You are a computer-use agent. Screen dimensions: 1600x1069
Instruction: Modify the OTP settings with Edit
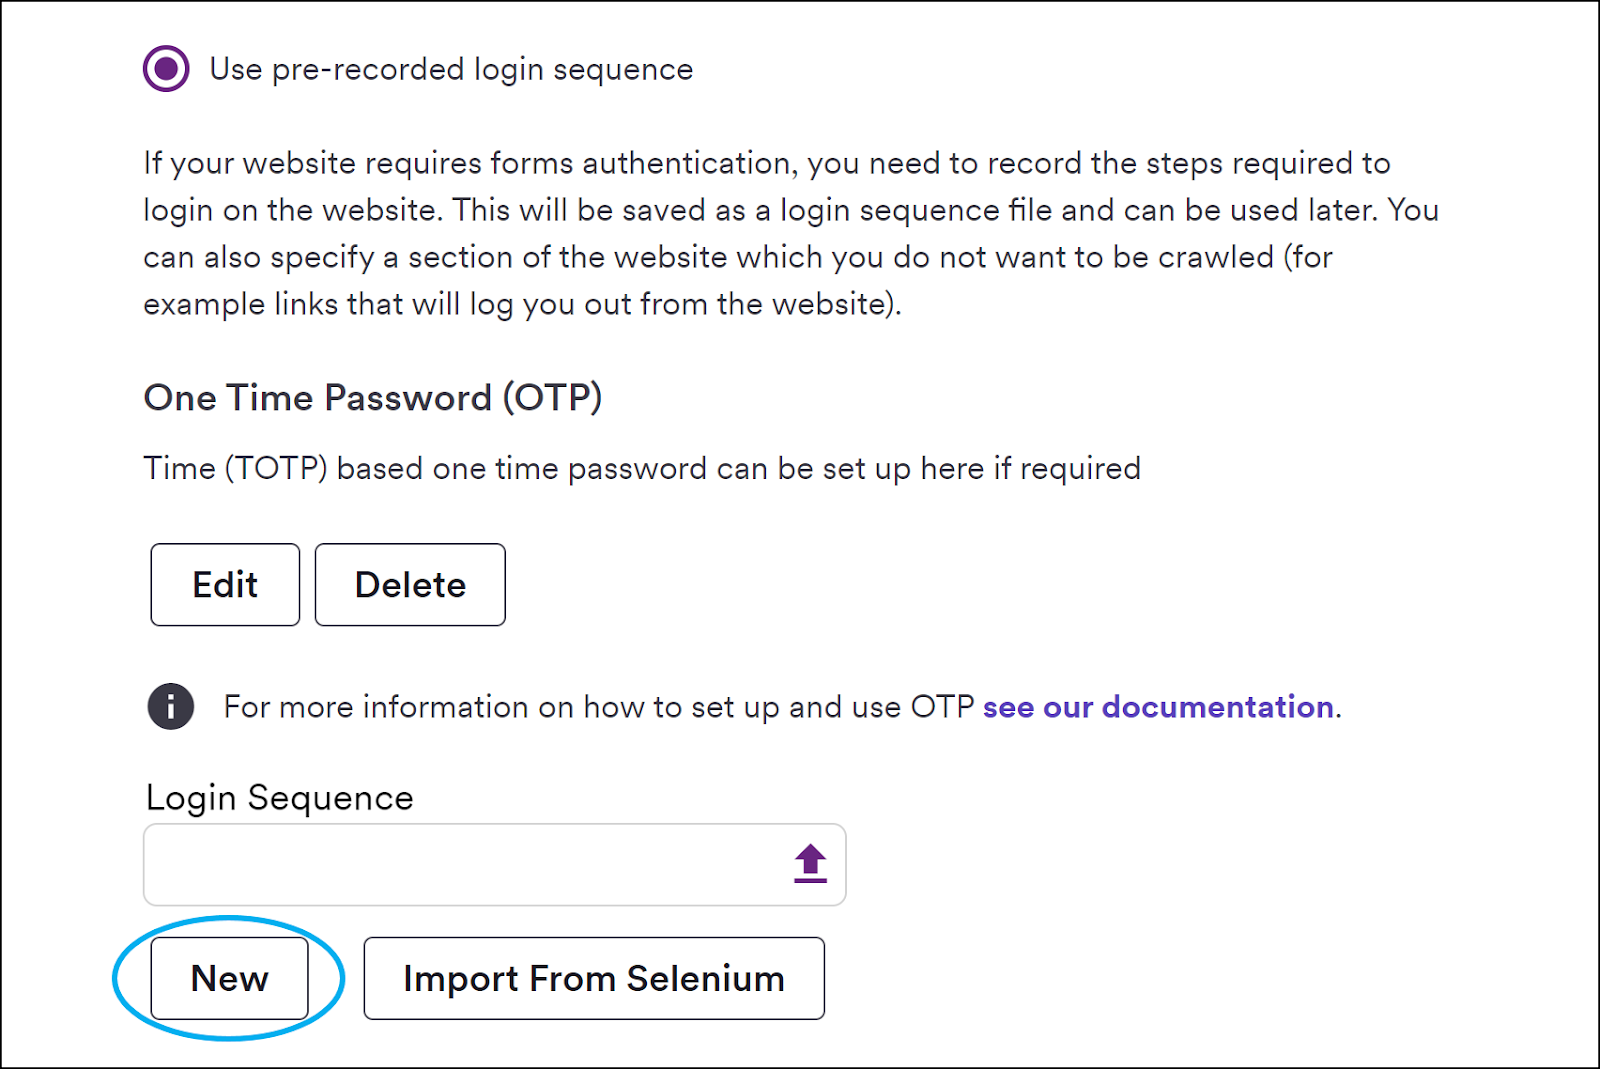coord(225,585)
